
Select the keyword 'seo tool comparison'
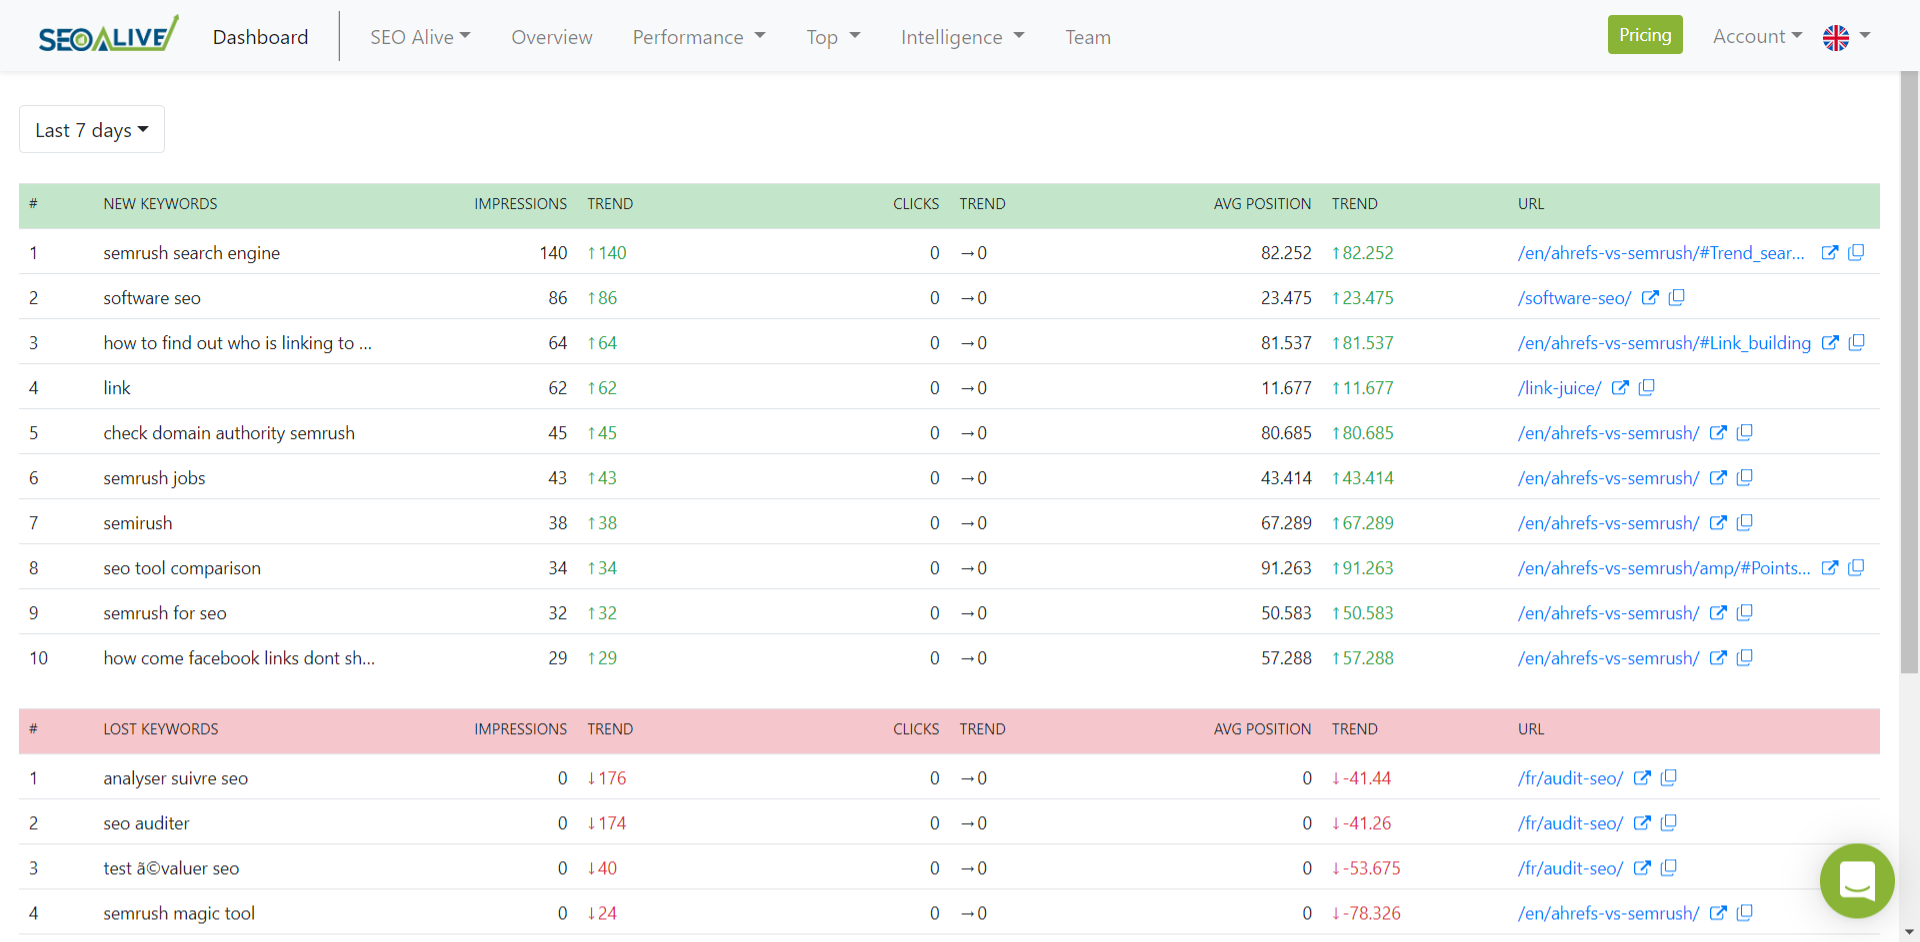[182, 568]
